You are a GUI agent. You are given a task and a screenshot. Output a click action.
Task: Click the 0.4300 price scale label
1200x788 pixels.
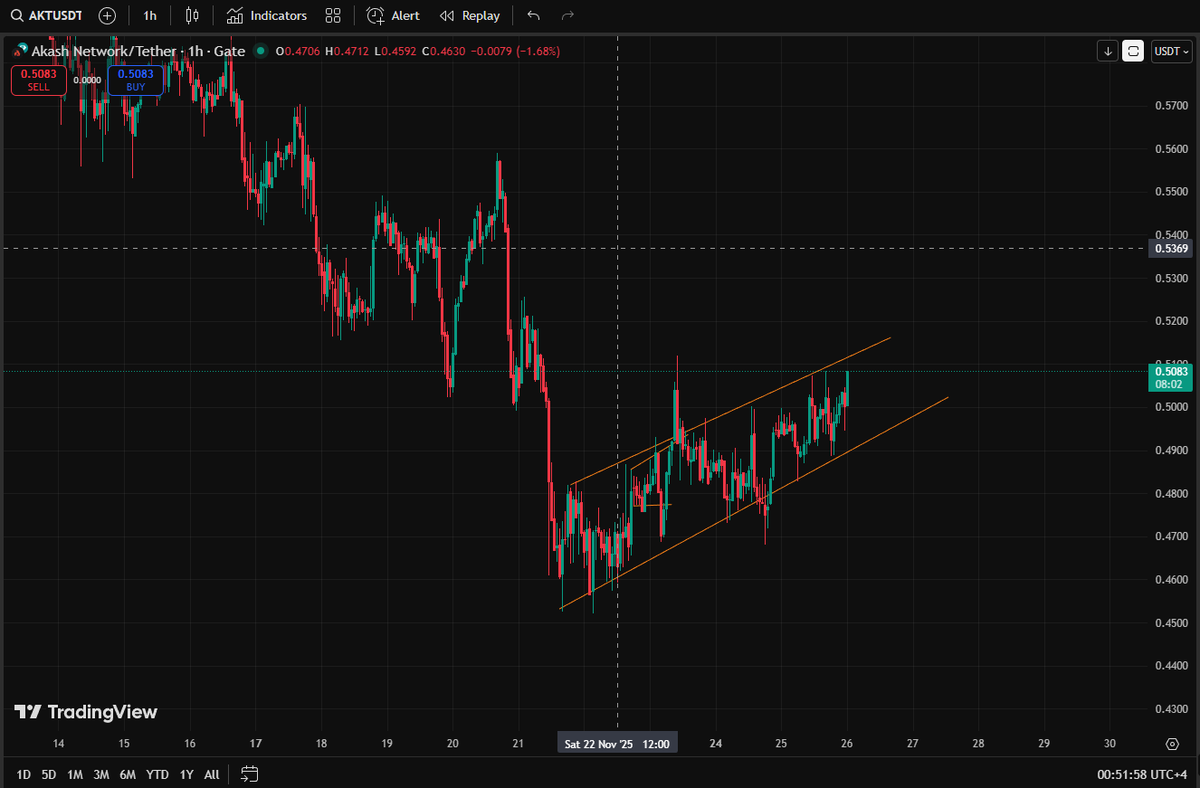pyautogui.click(x=1171, y=709)
